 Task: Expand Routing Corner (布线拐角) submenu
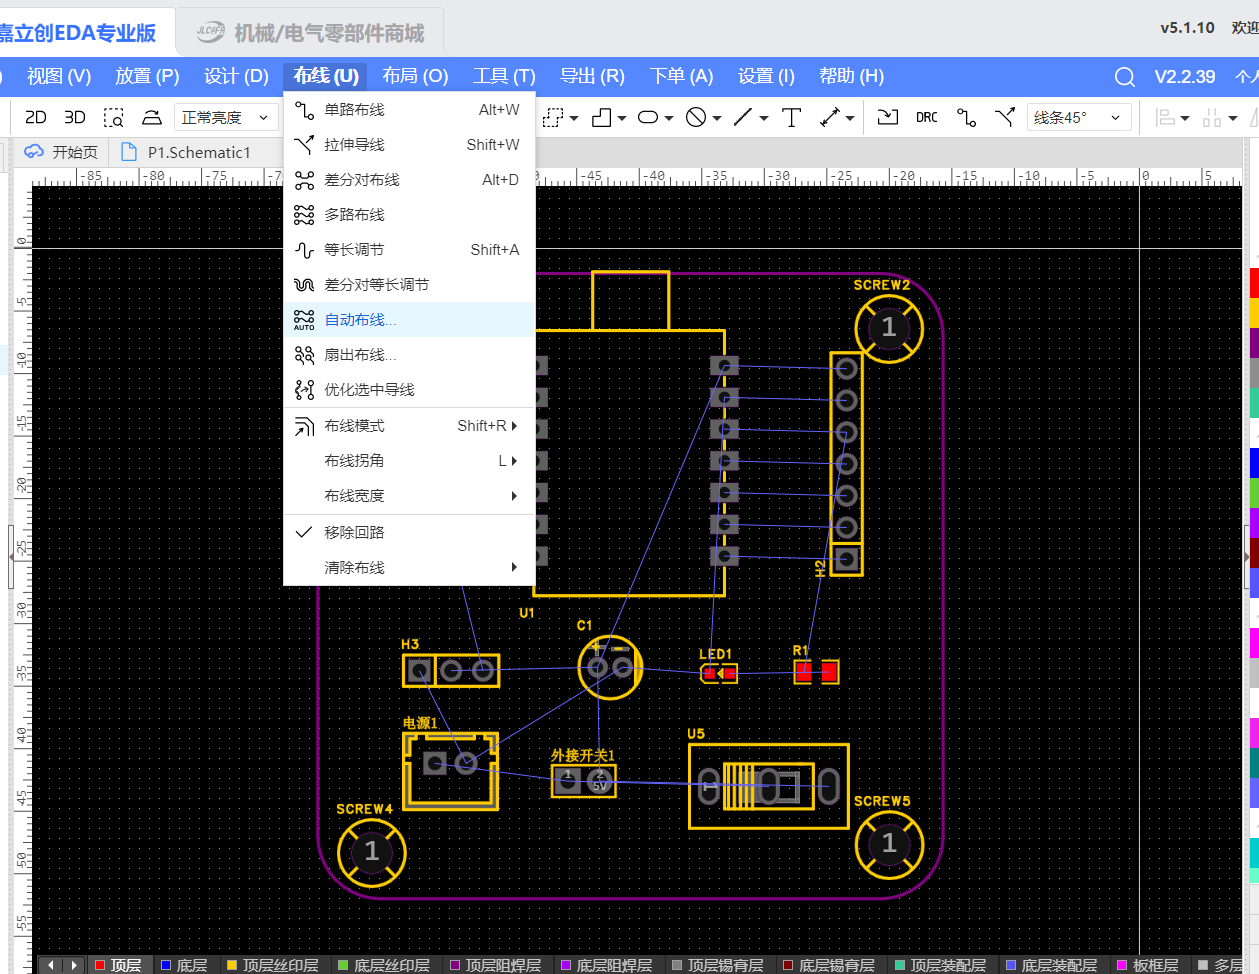[409, 461]
